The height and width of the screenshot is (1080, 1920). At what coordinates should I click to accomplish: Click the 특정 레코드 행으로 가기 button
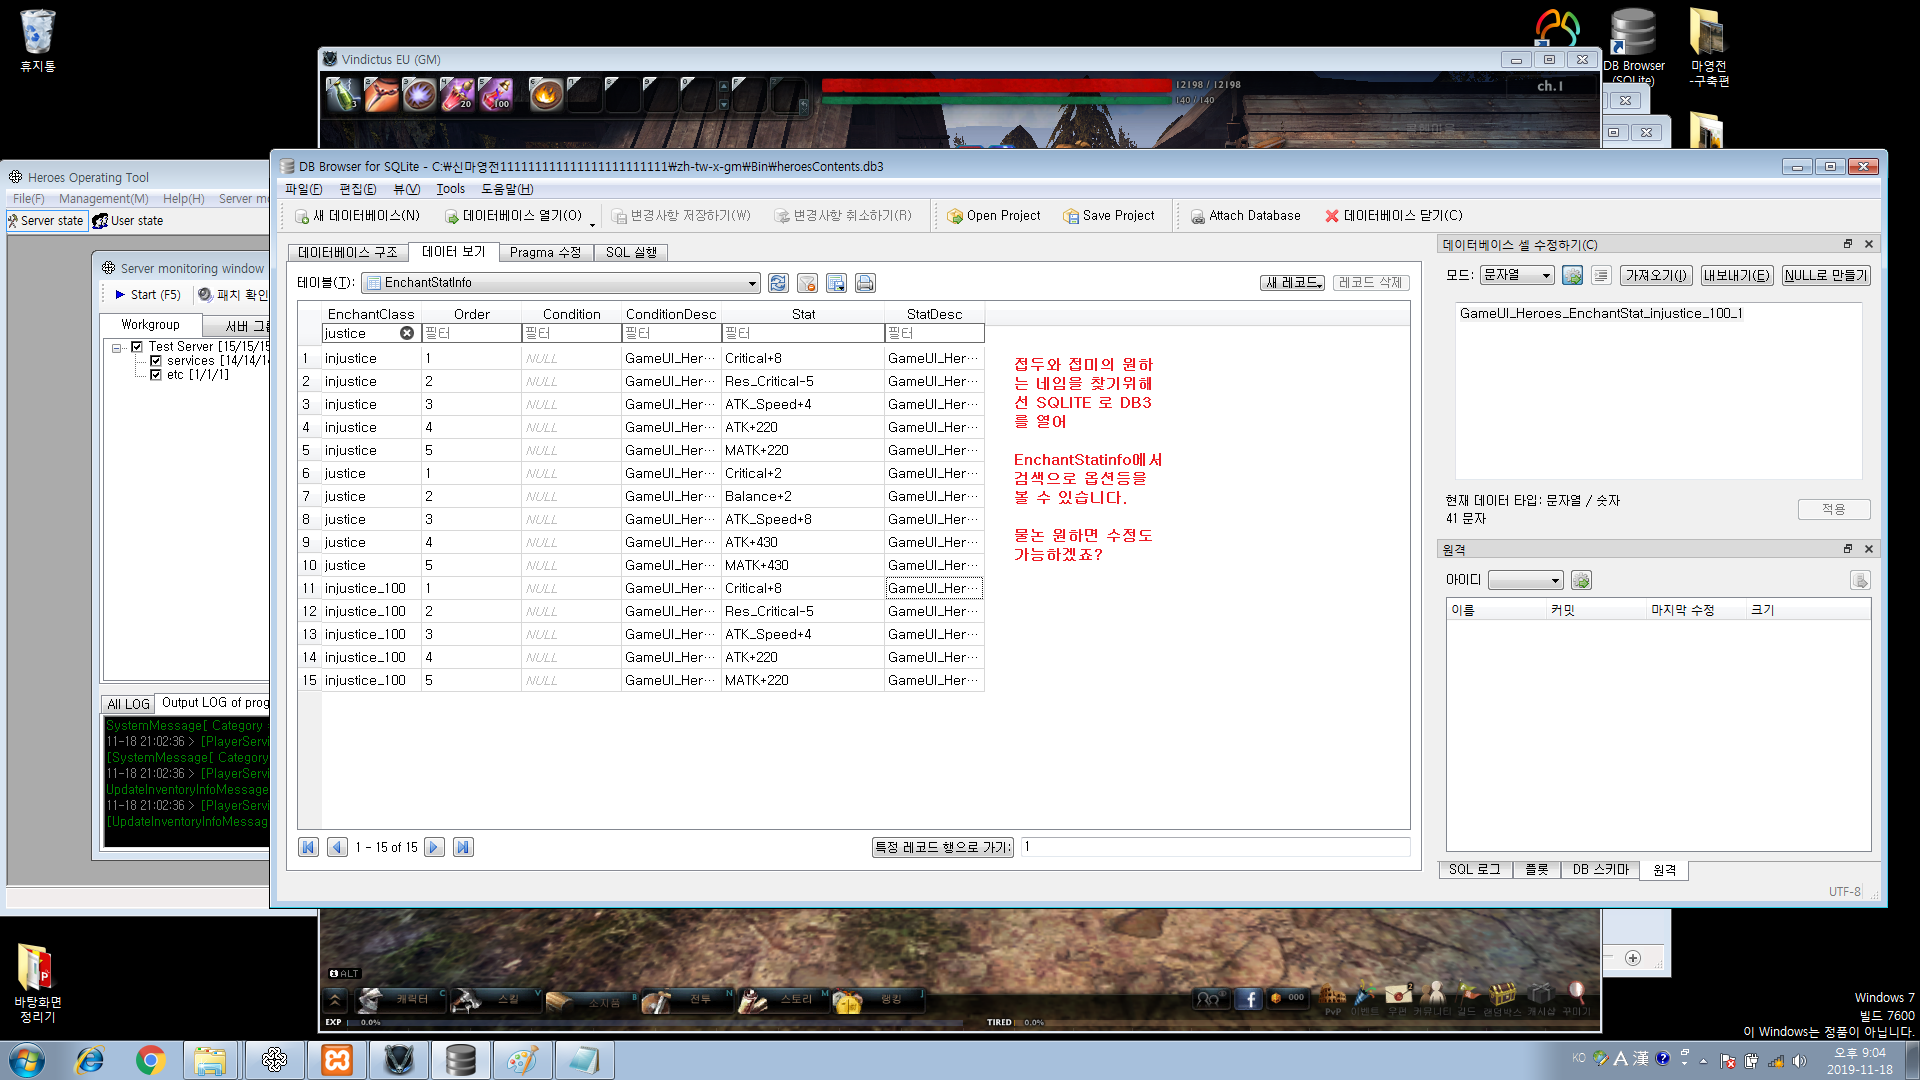(x=943, y=847)
